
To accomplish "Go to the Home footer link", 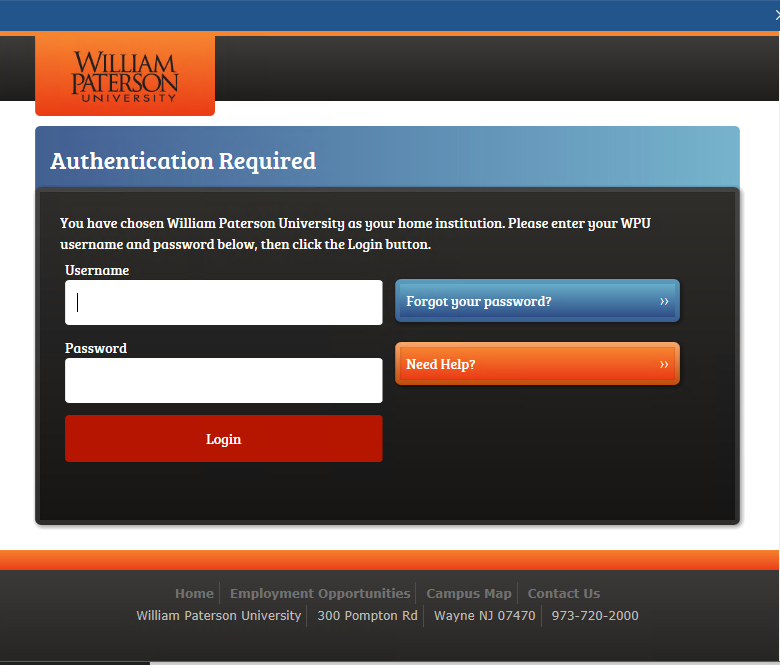I will (194, 593).
